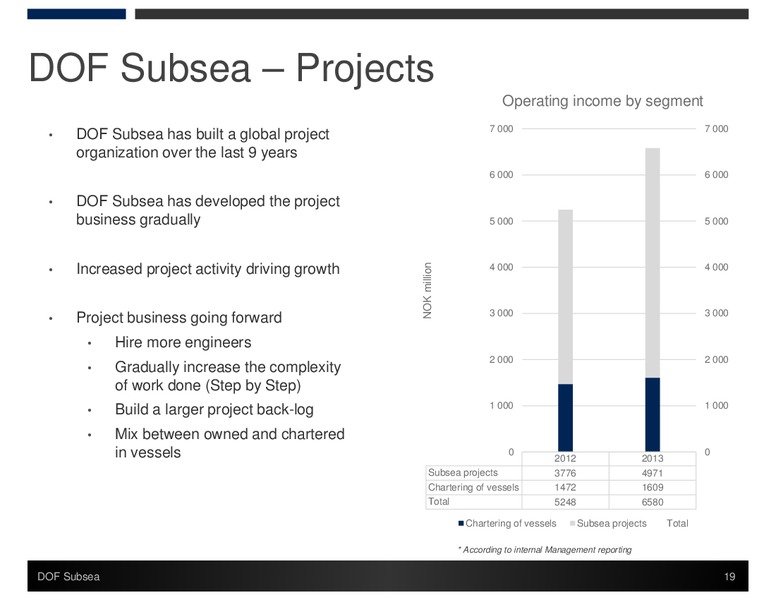This screenshot has width=776, height=600.
Task: Click the 'Total' legend entry
Action: 677,523
